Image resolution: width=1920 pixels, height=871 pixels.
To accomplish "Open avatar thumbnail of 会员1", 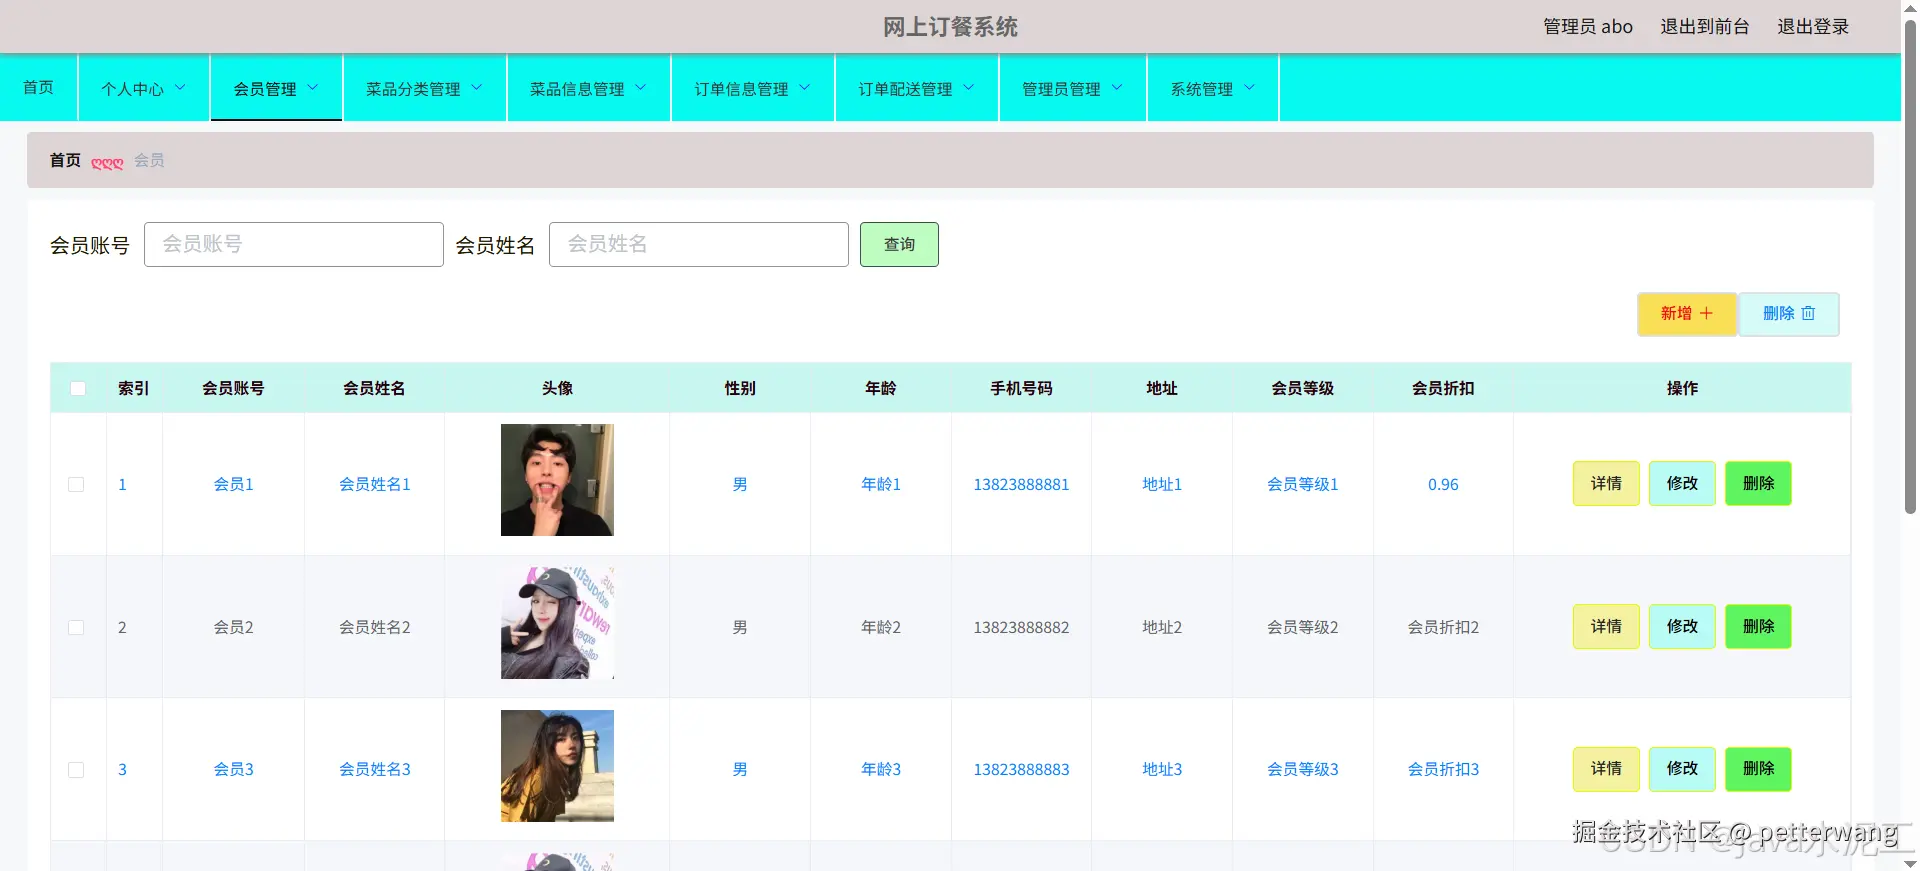I will click(x=557, y=480).
